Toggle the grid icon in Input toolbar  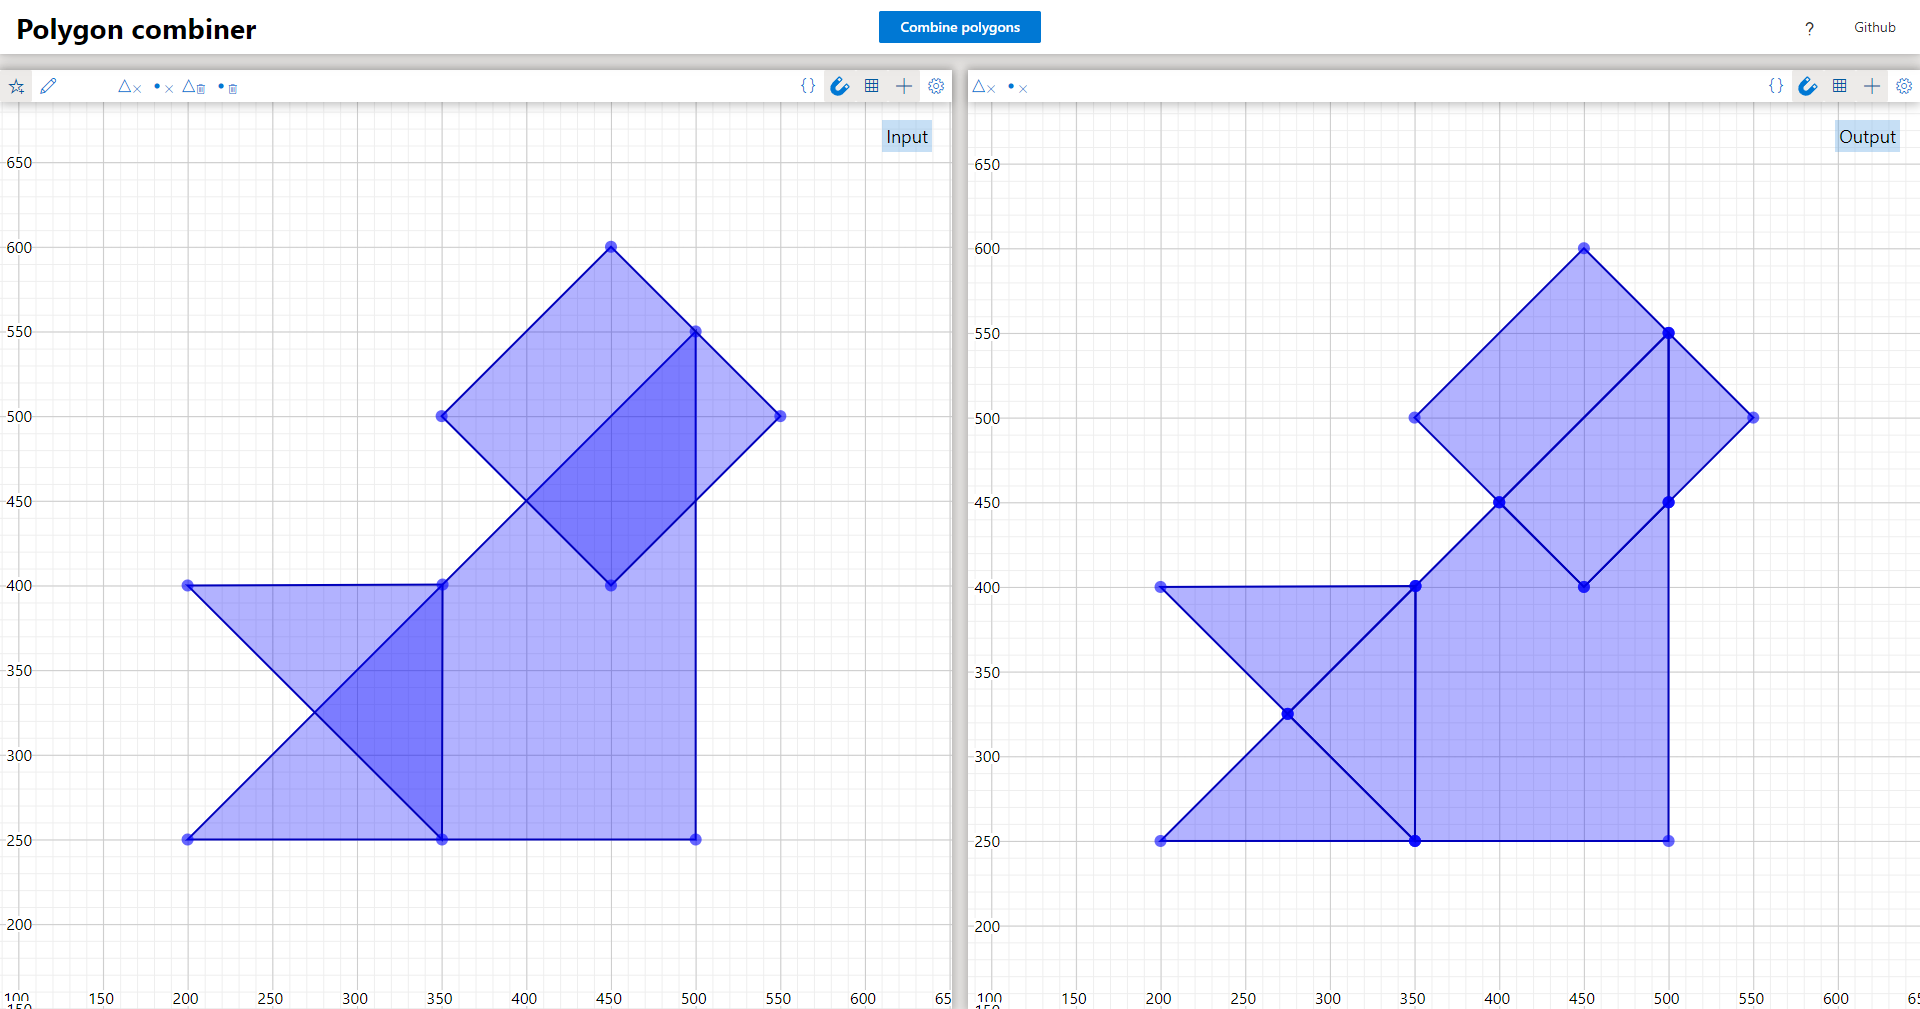(872, 86)
